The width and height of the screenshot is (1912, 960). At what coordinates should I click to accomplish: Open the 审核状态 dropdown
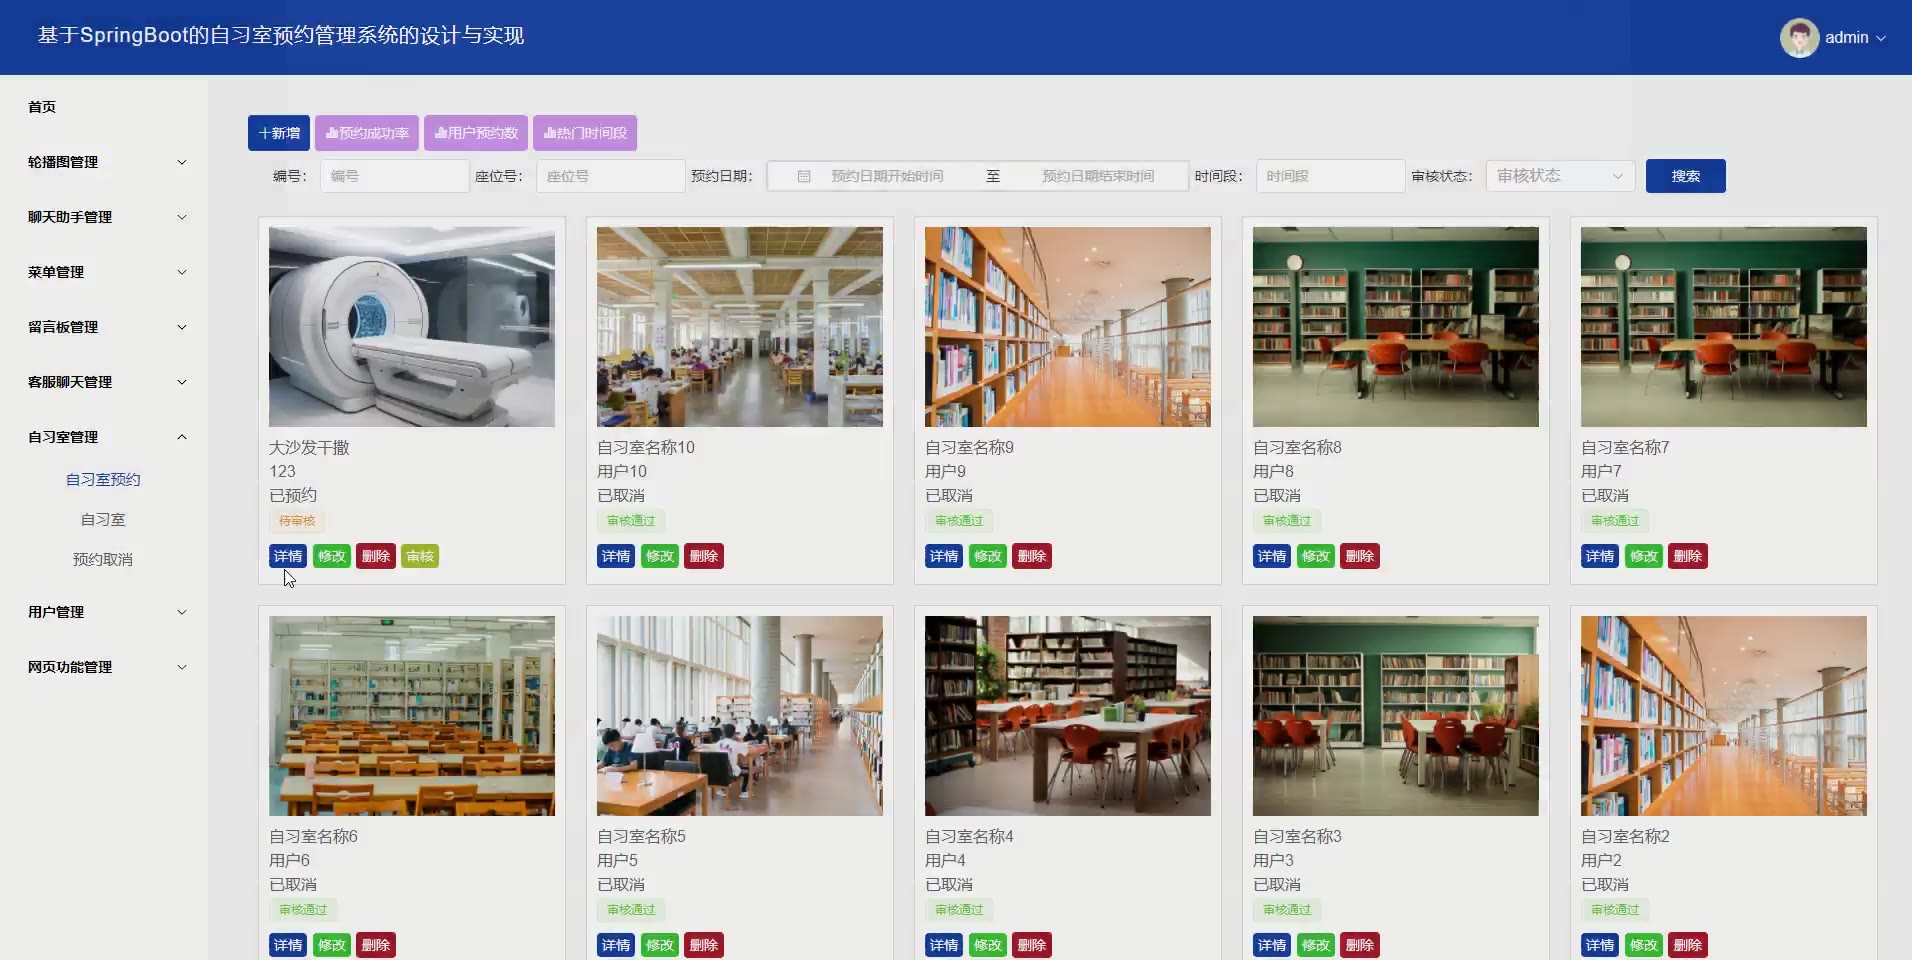(1561, 176)
